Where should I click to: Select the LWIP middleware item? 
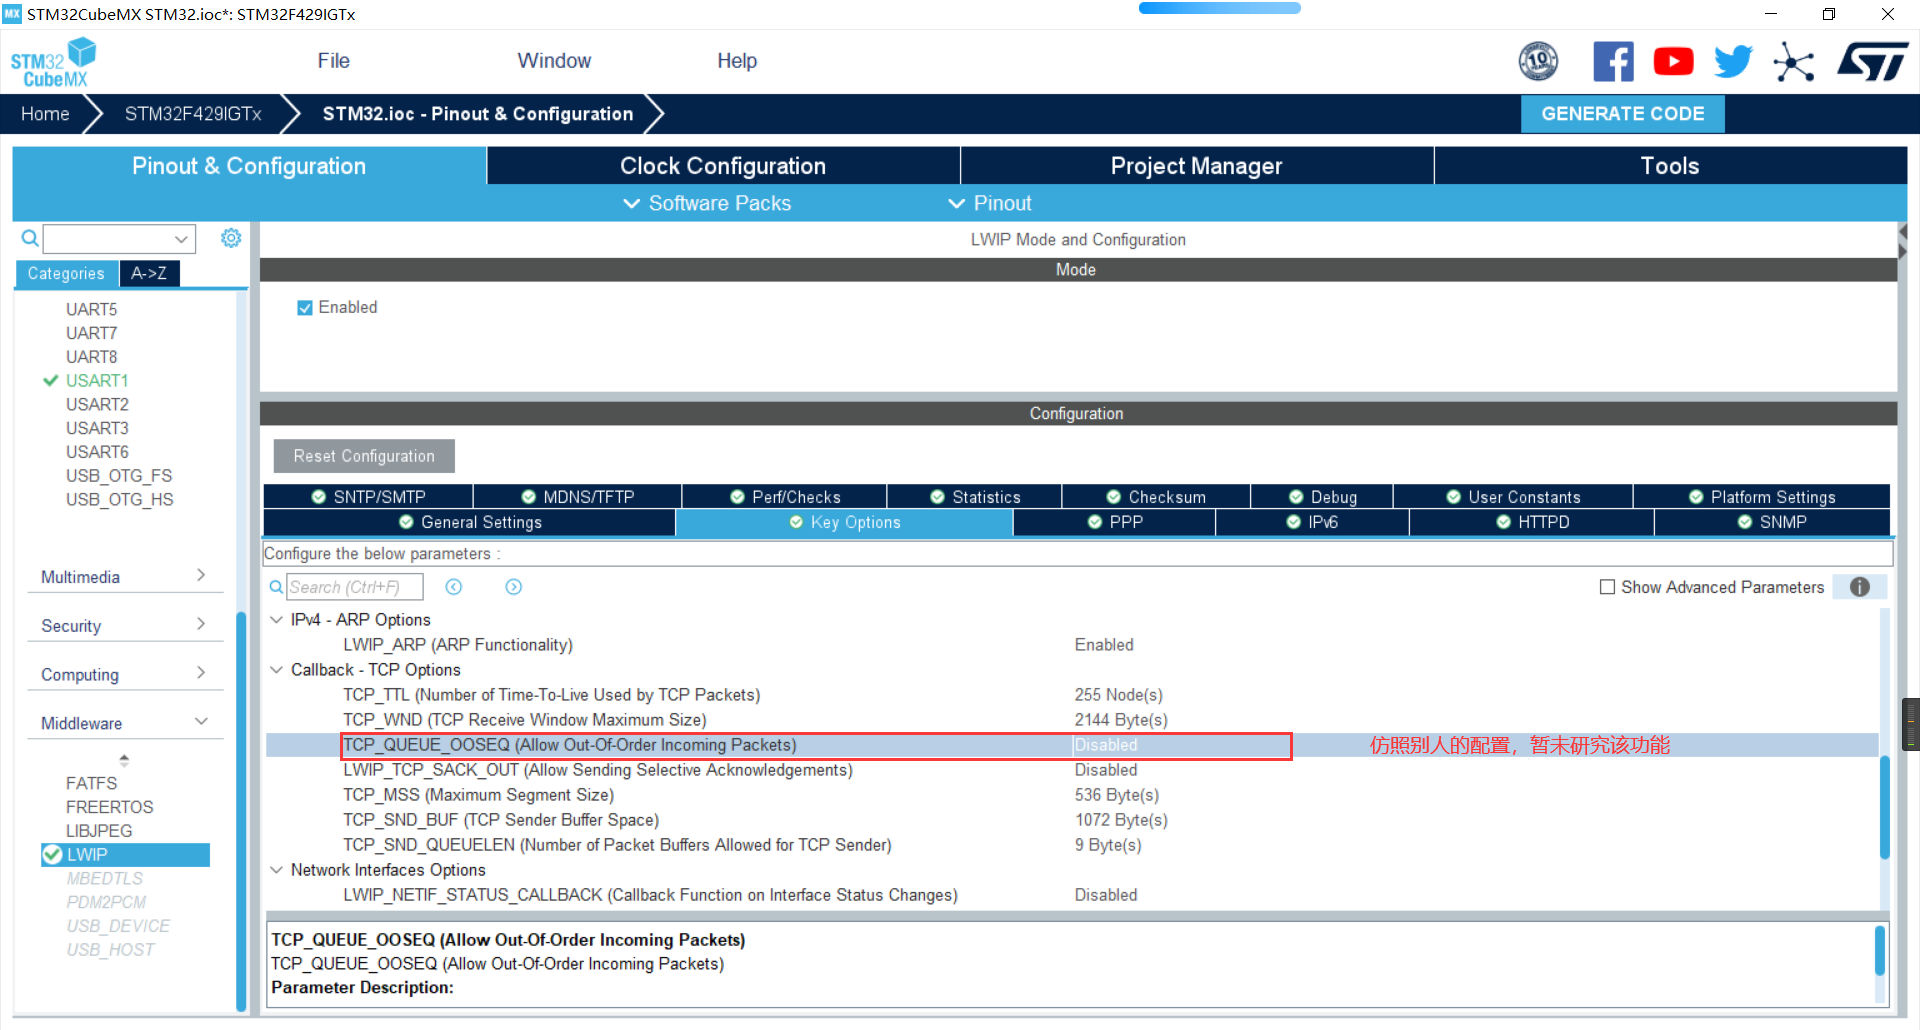[x=125, y=855]
